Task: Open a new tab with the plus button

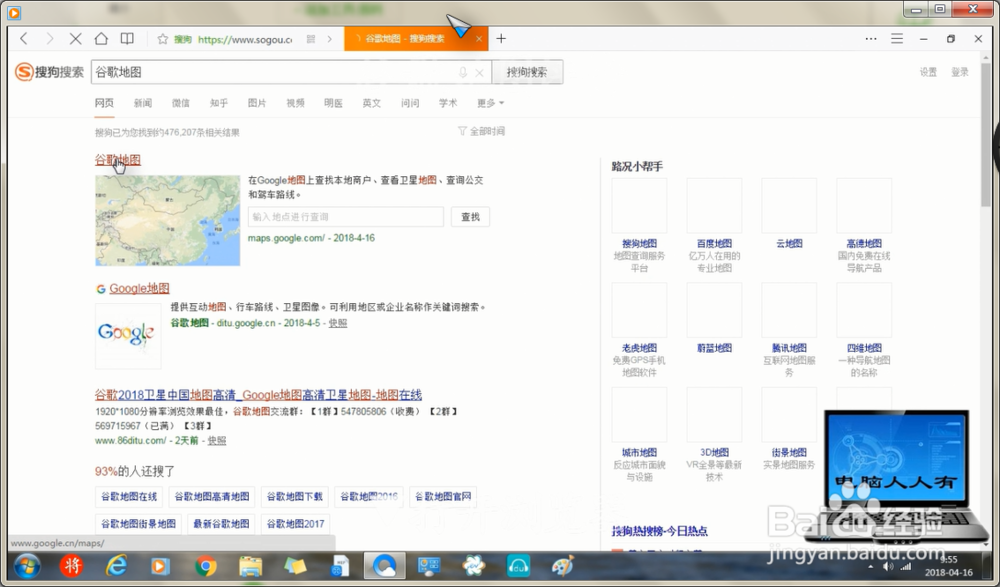Action: (x=501, y=39)
